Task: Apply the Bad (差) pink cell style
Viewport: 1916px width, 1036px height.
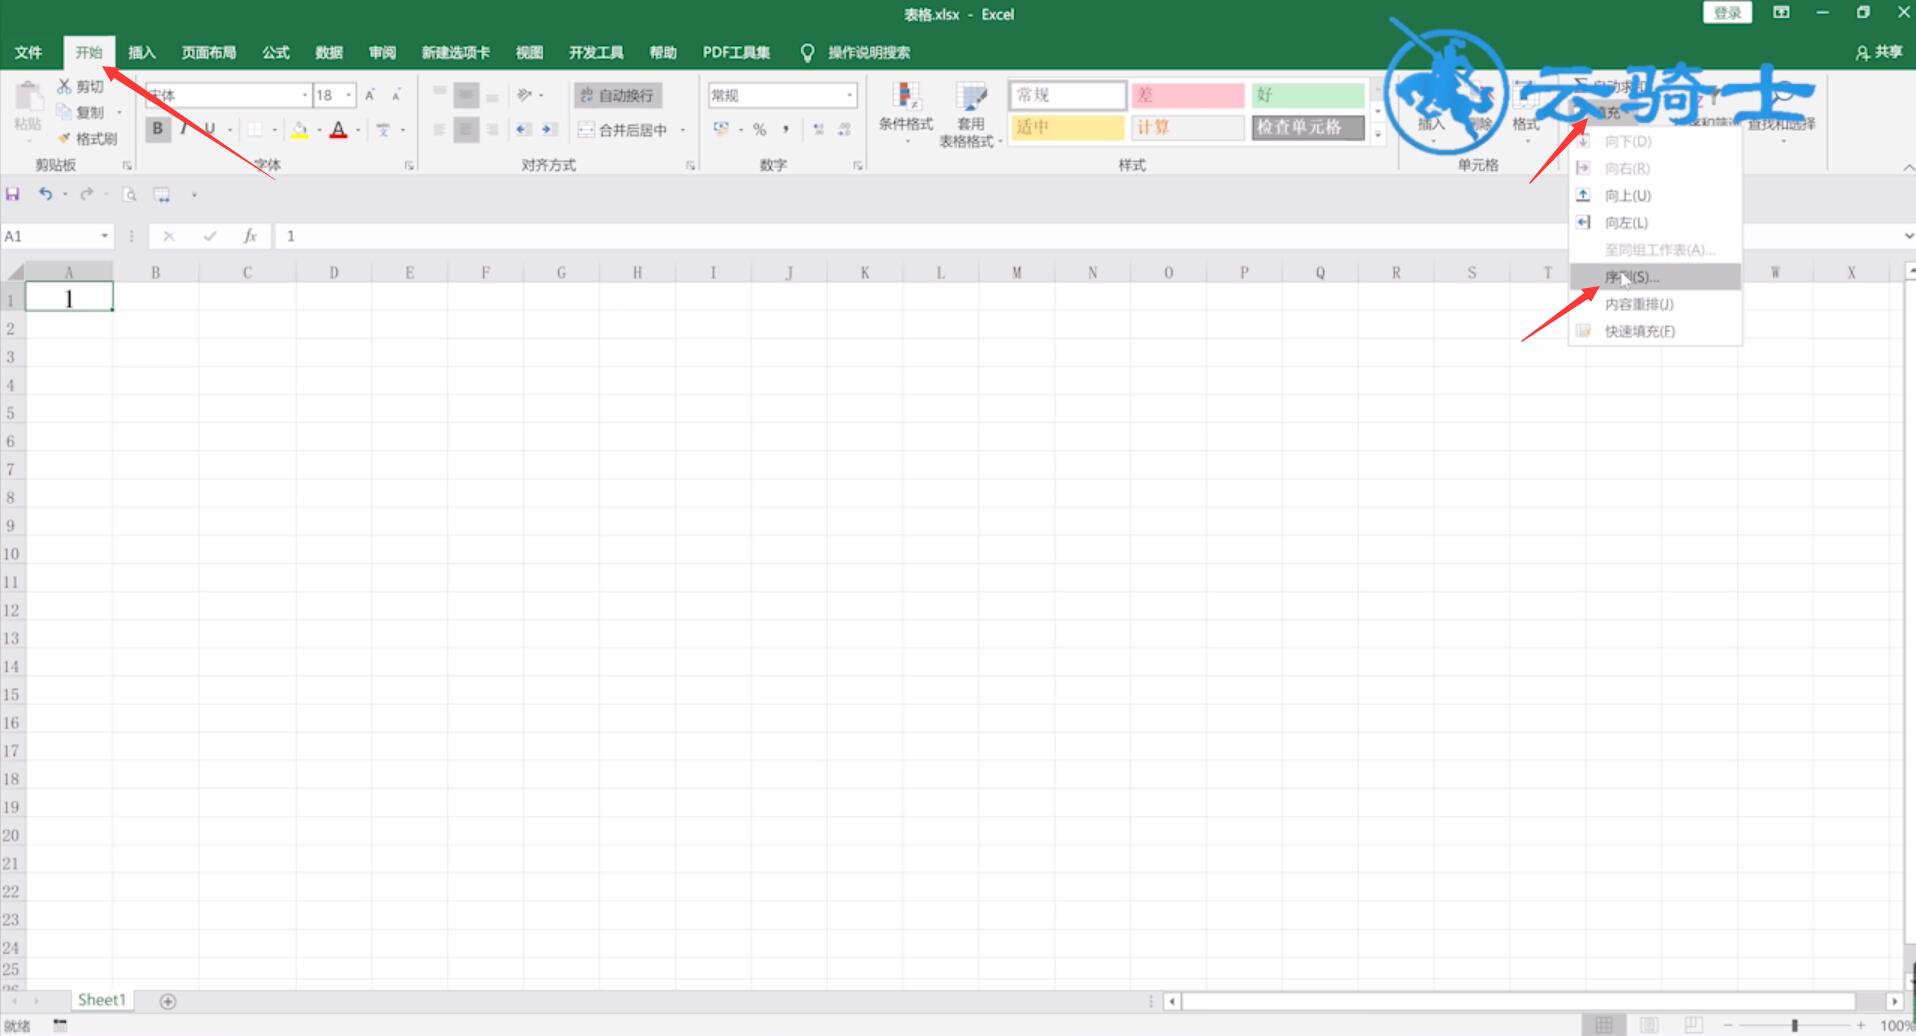Action: pos(1188,95)
